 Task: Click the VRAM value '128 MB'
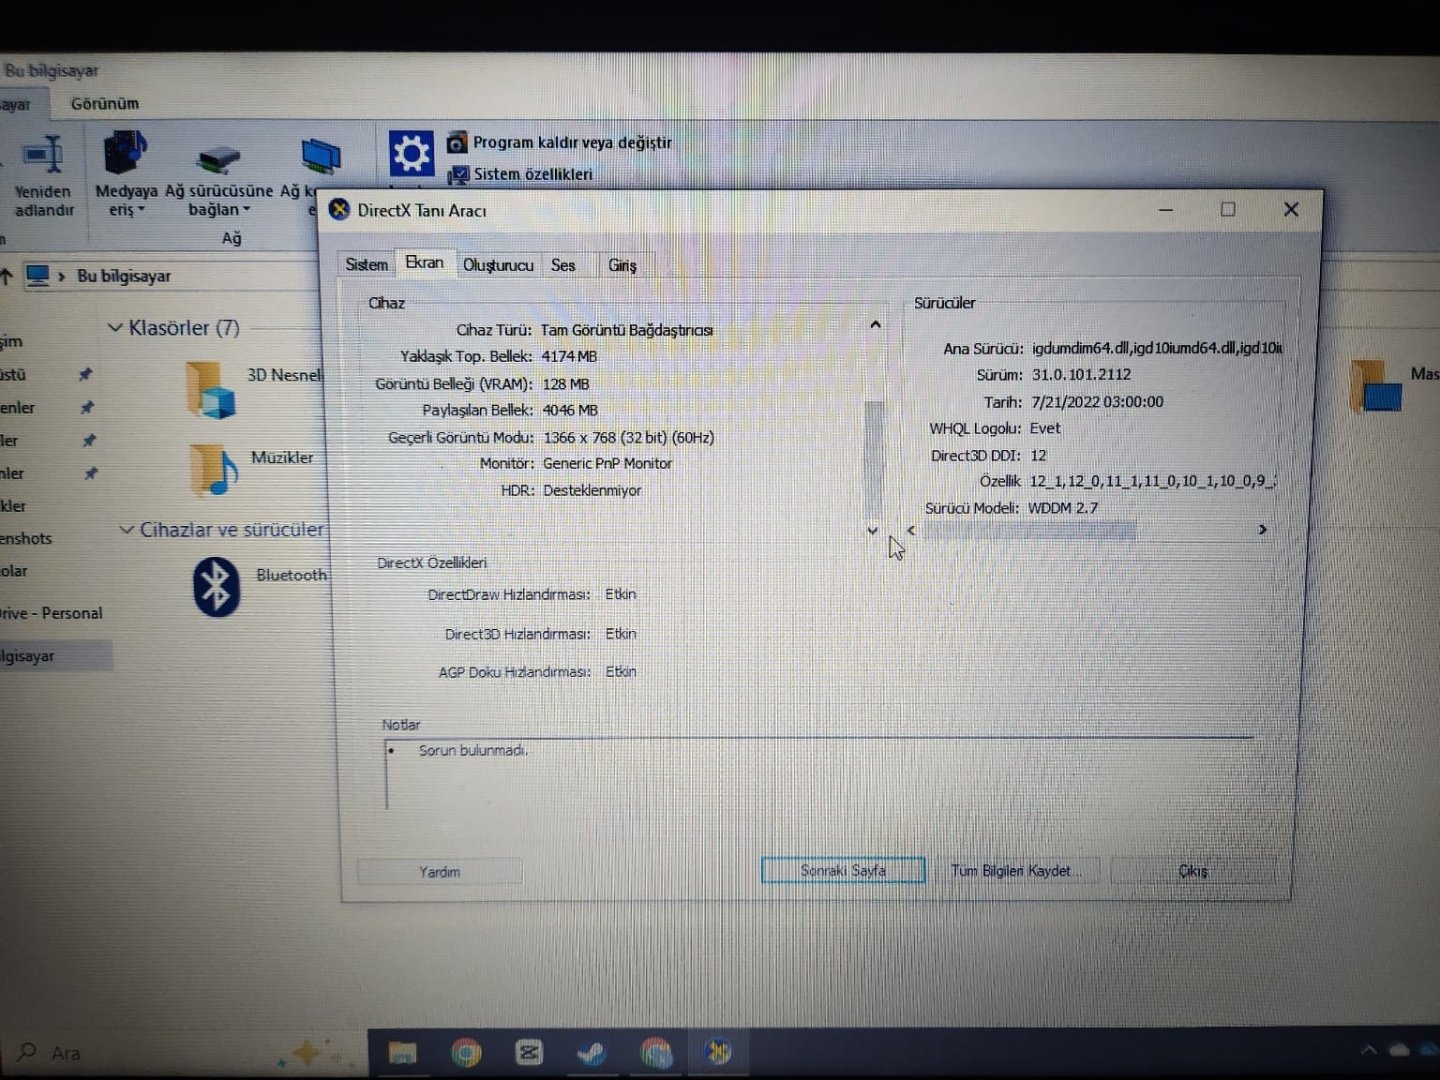566,384
